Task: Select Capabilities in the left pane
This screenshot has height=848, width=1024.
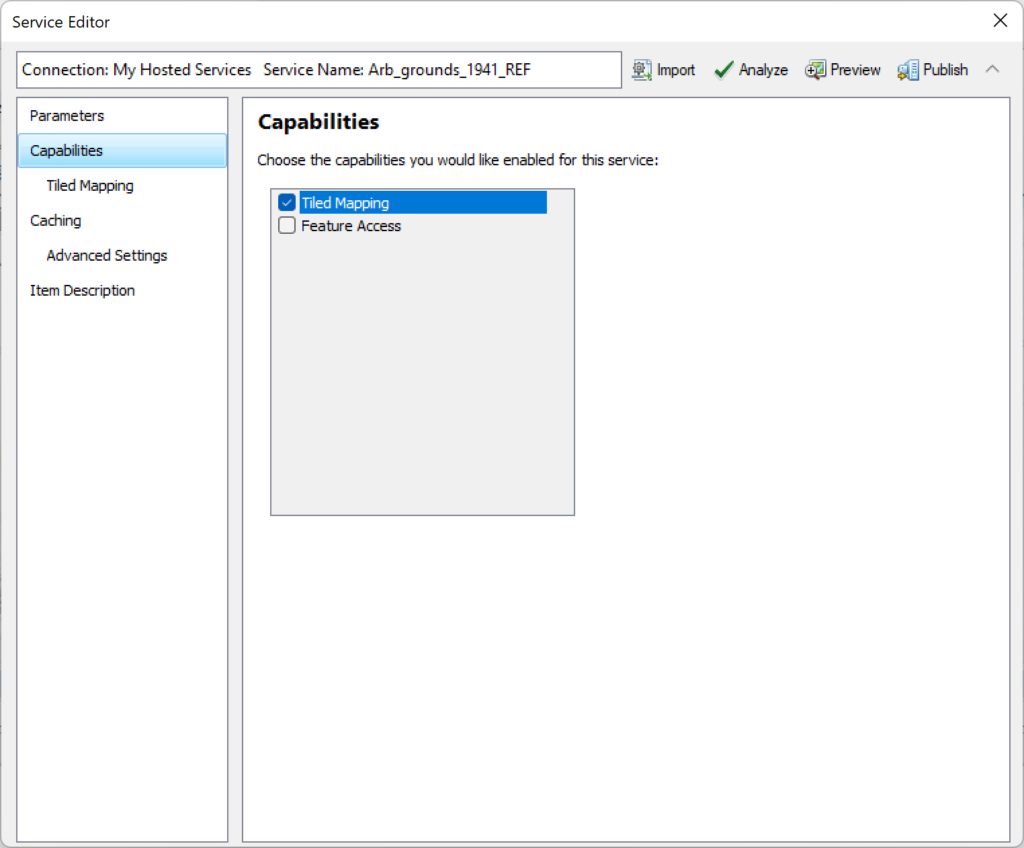Action: click(66, 151)
